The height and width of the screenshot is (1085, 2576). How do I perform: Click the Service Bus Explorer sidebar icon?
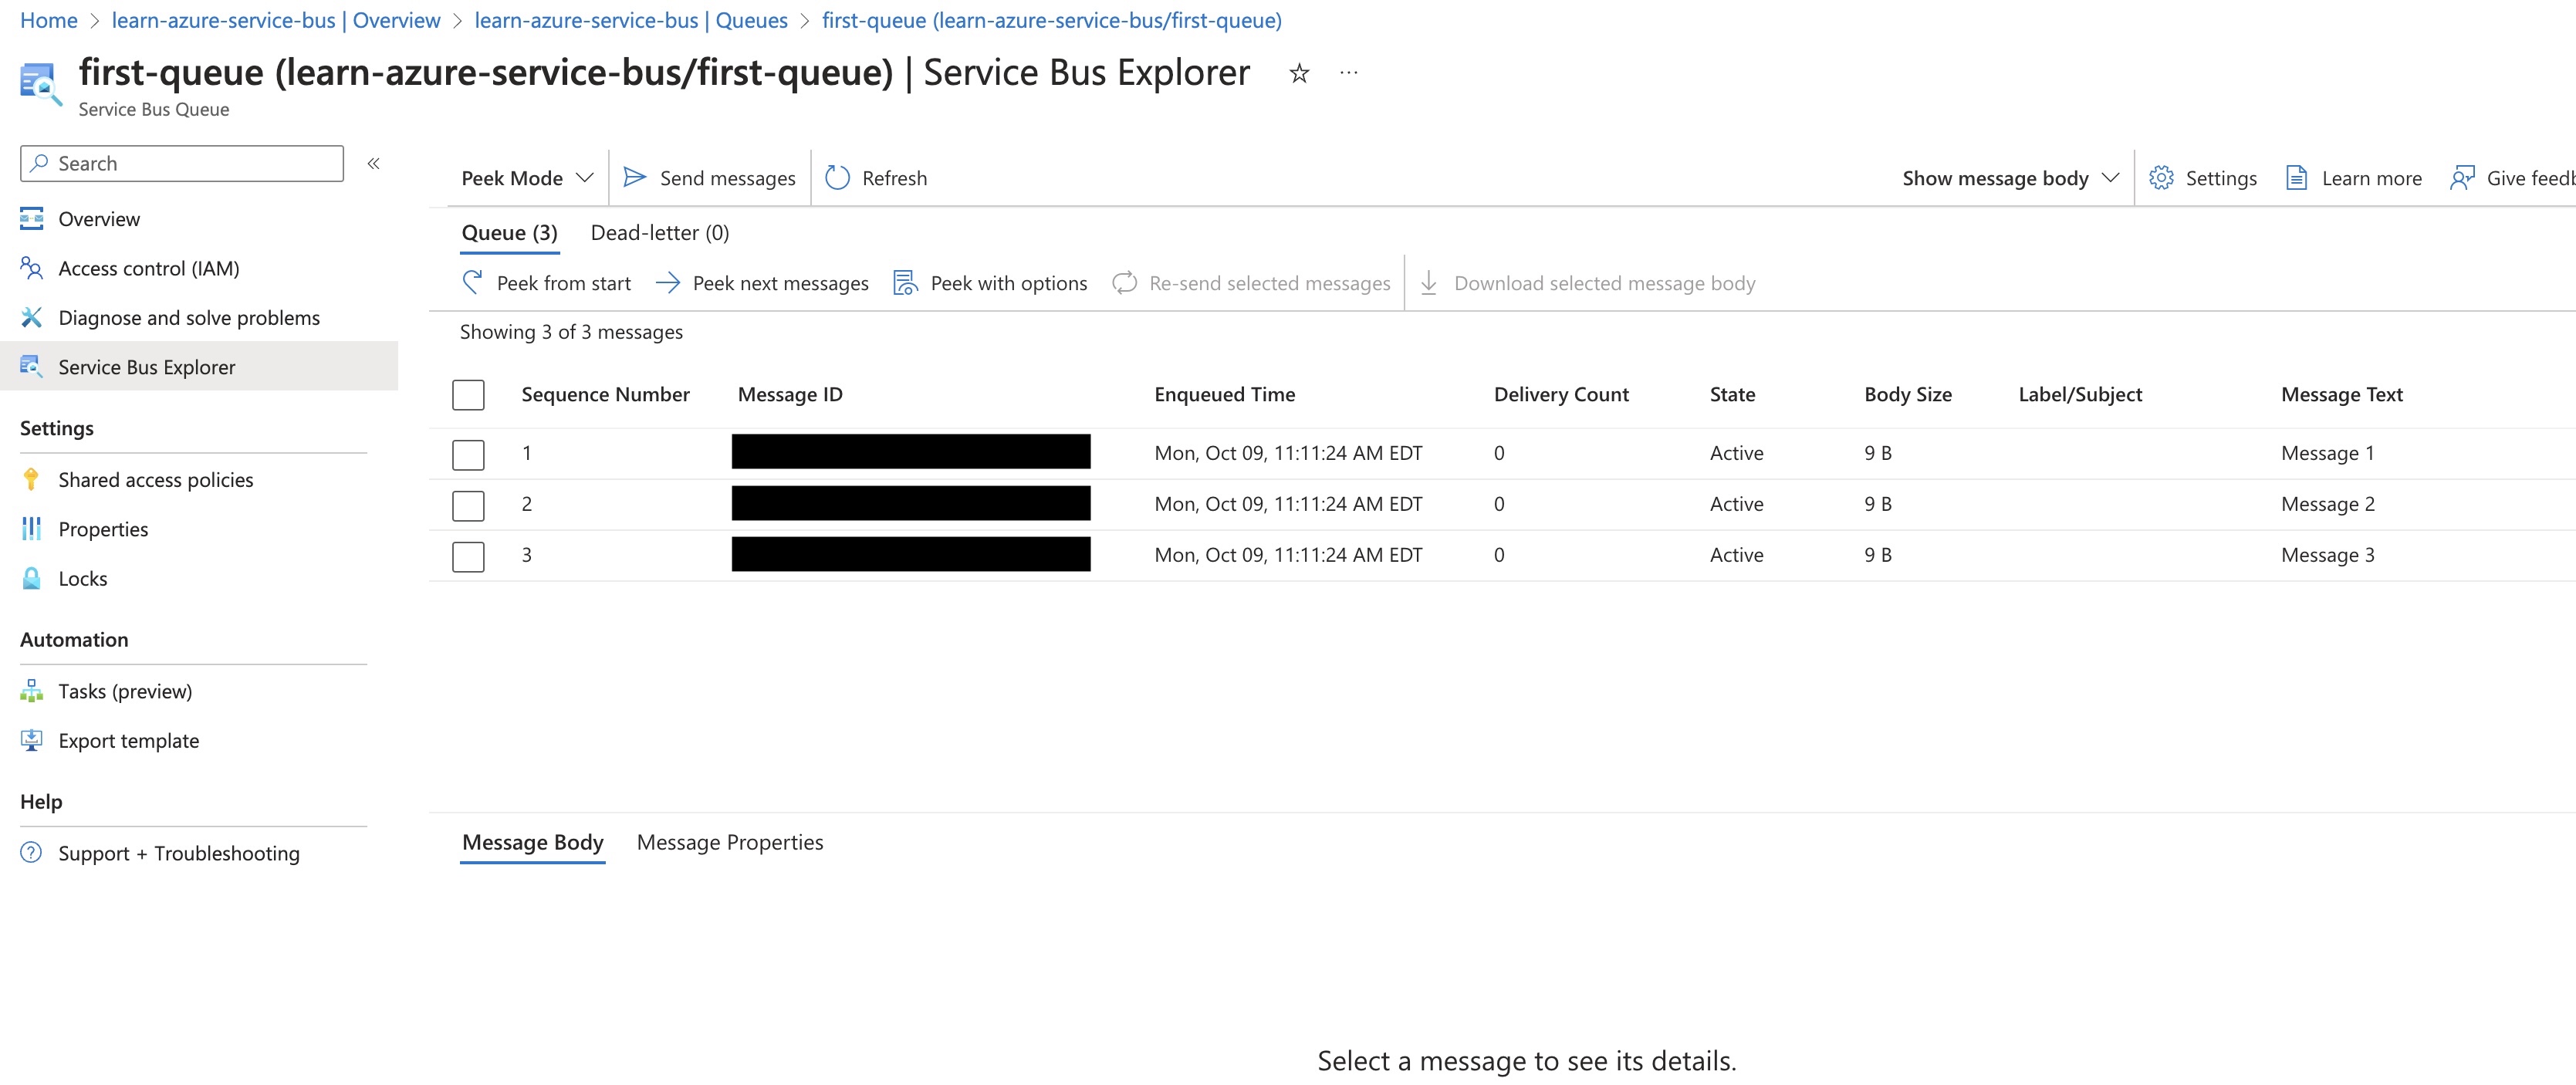point(31,365)
